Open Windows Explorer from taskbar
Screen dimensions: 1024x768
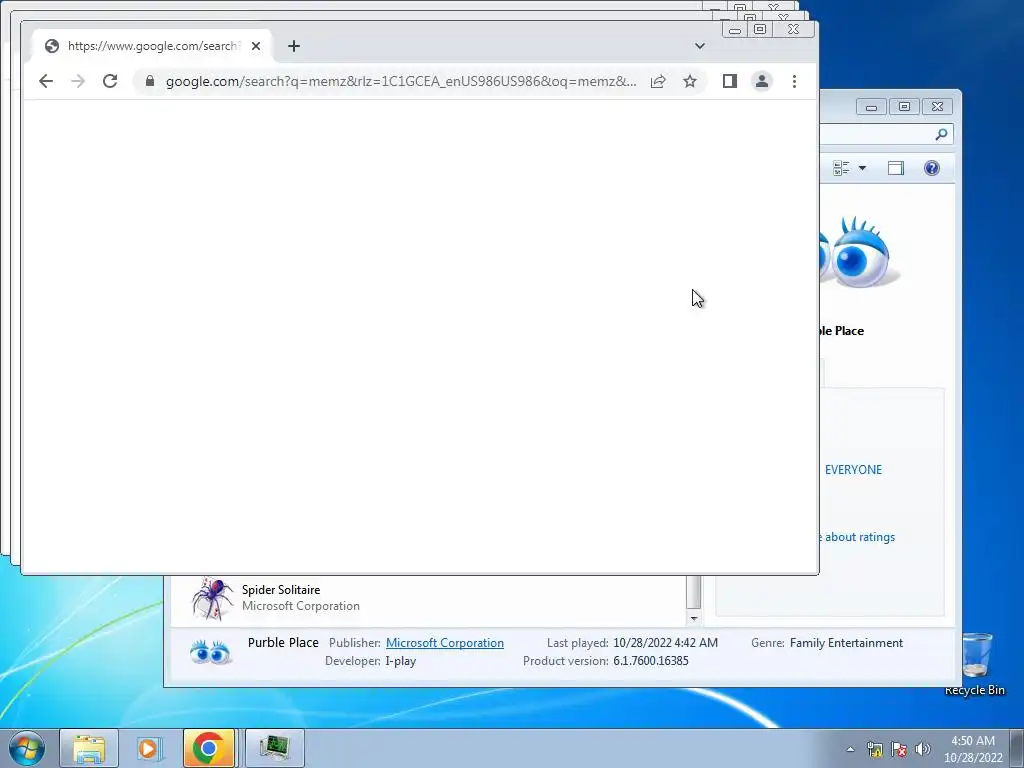tap(89, 748)
